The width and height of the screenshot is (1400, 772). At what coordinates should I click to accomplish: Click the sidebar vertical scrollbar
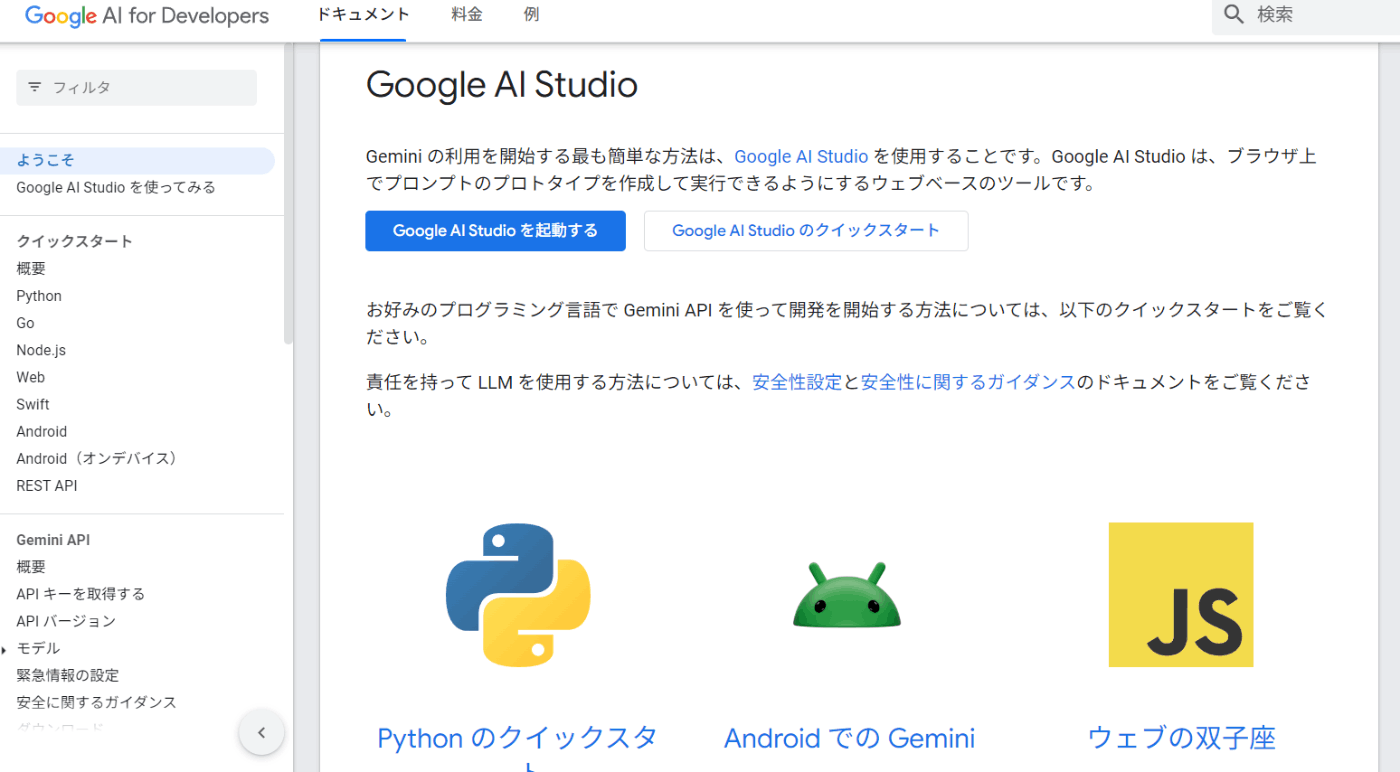tap(289, 195)
